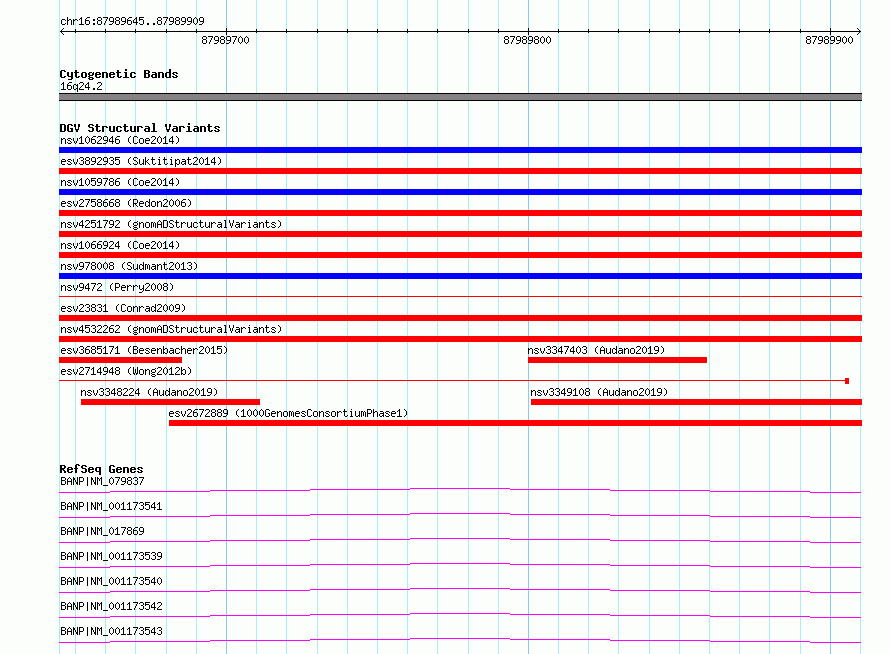Click the gray 16q24.2 cytogenetic band bar

460,97
